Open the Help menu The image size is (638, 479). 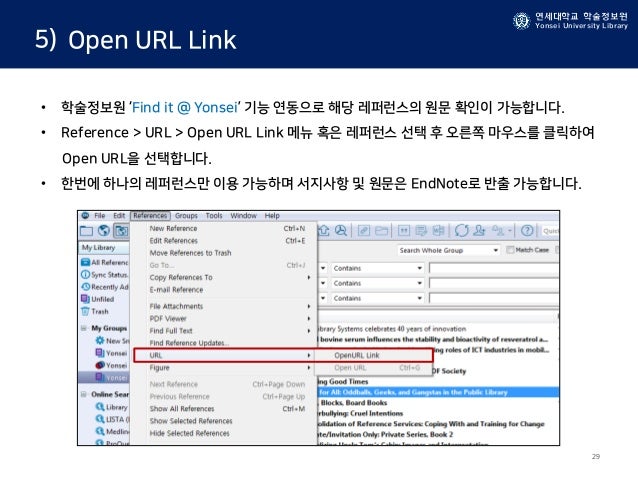coord(272,216)
